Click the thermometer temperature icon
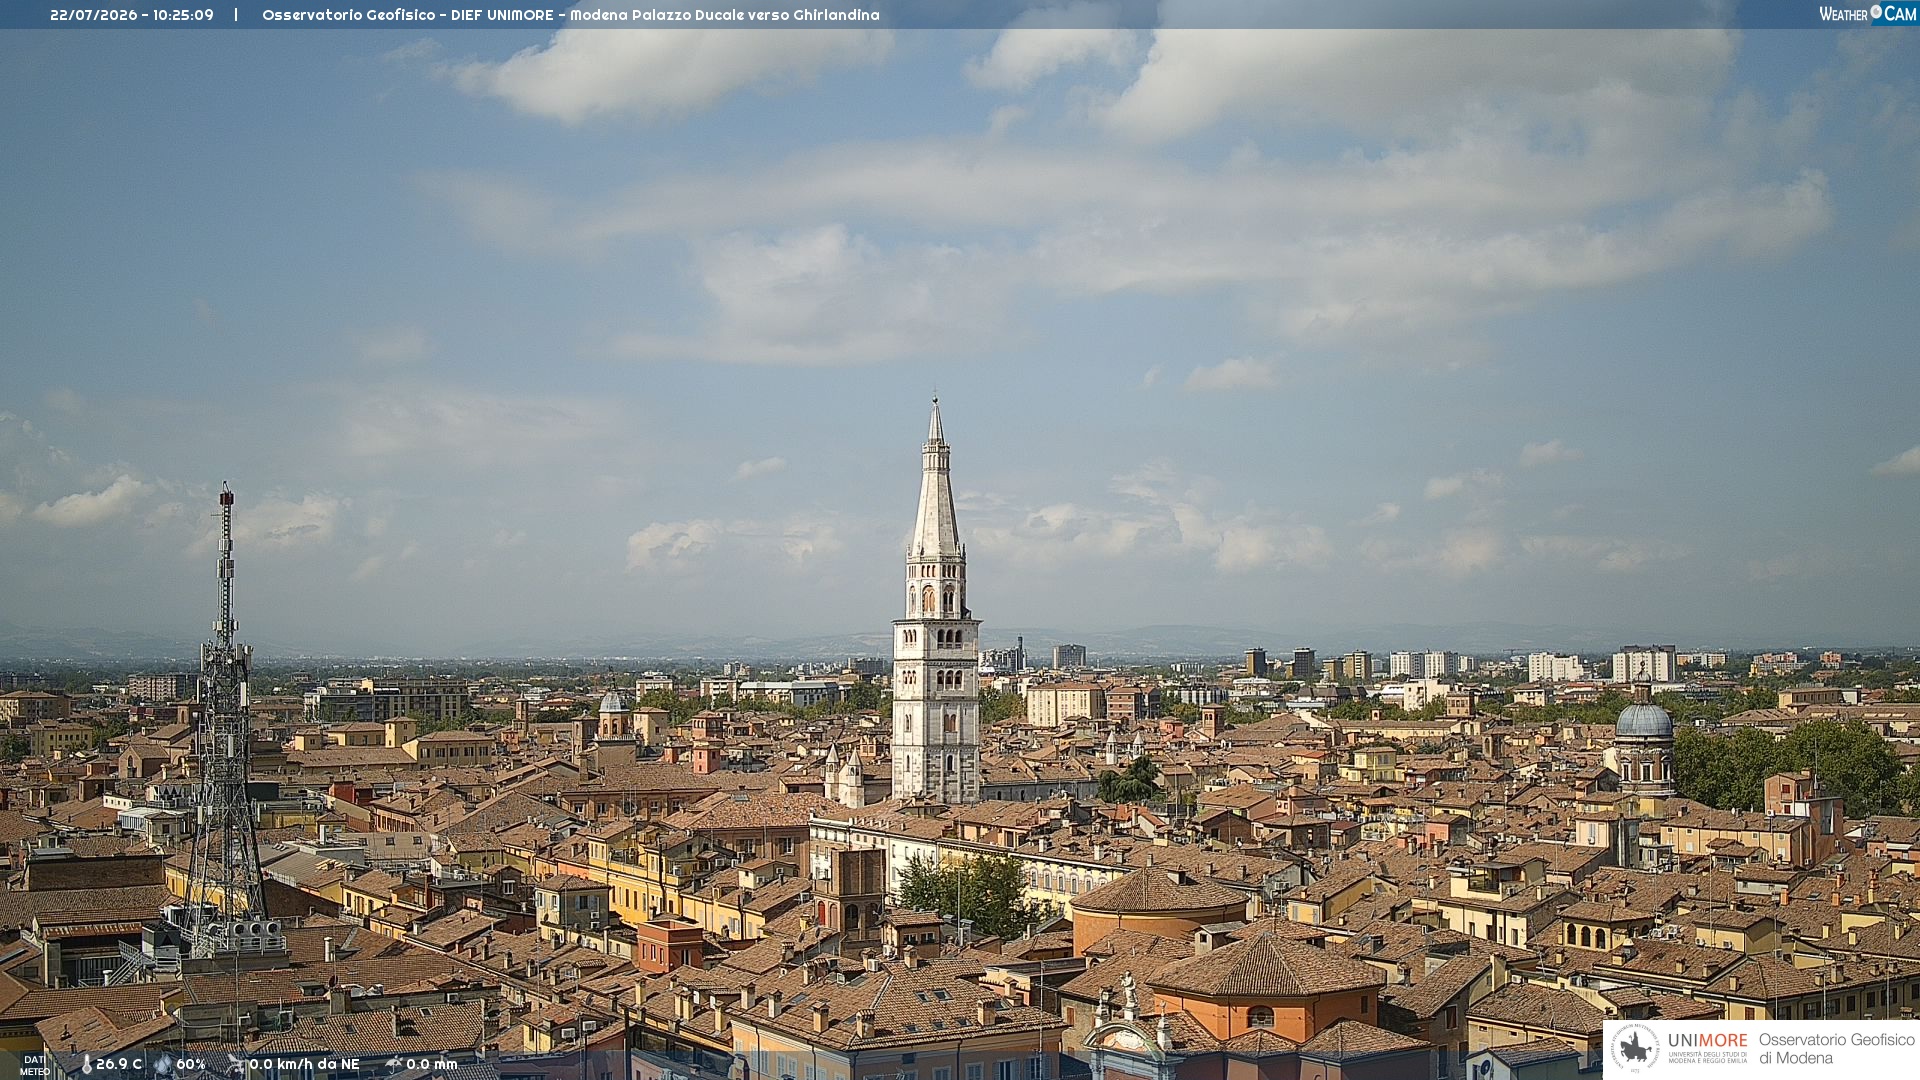The image size is (1920, 1080). click(86, 1065)
